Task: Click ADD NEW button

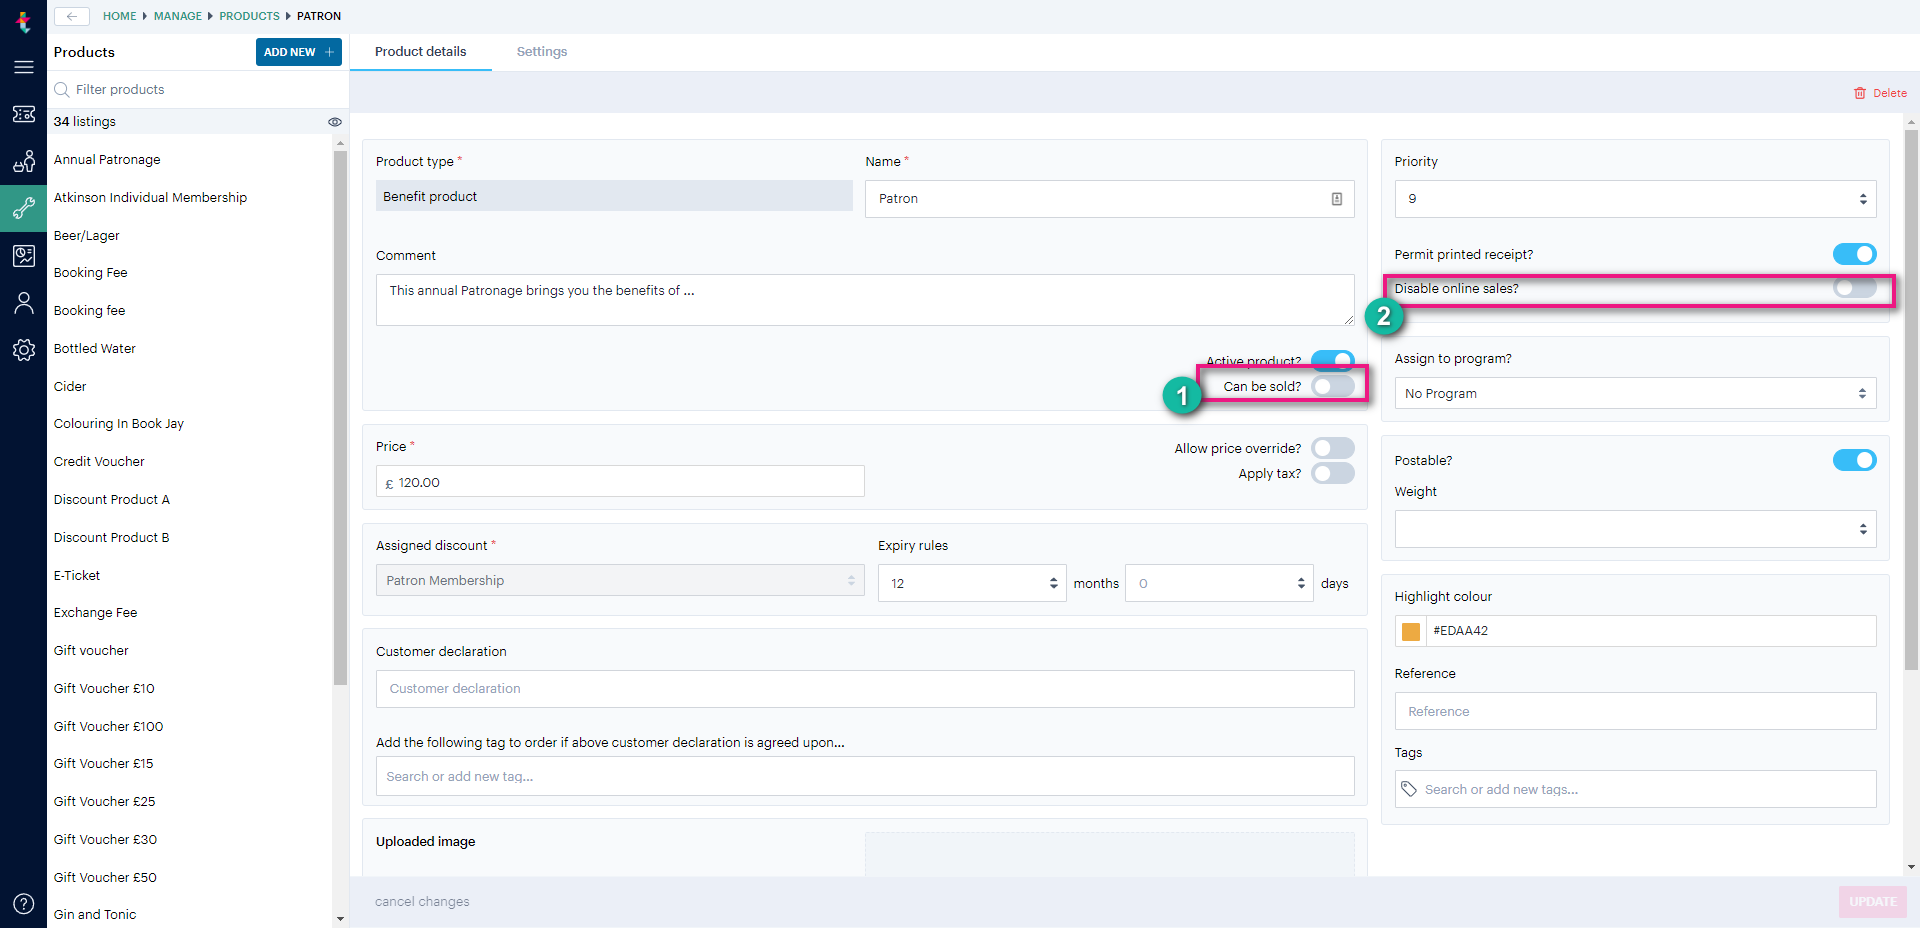Action: click(299, 52)
